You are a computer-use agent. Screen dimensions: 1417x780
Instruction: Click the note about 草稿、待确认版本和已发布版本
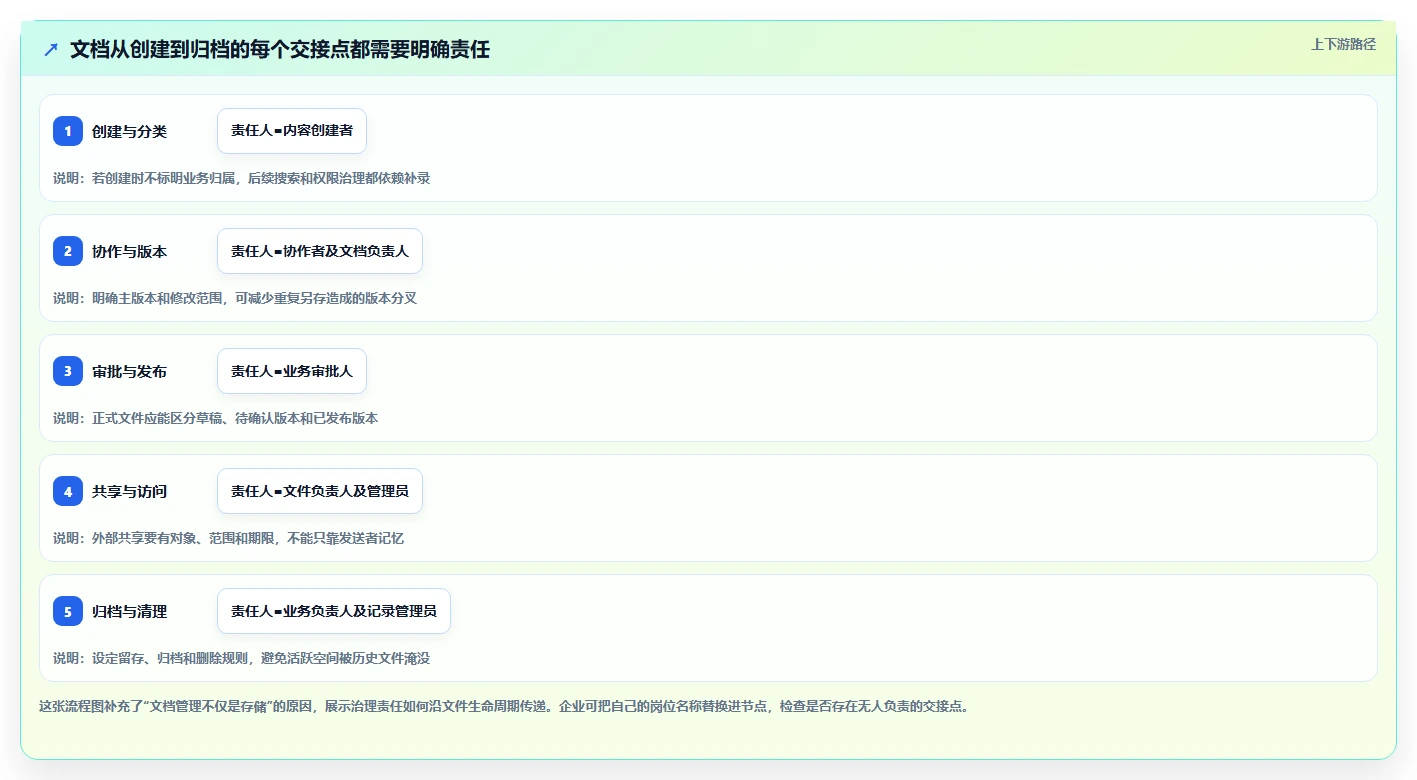215,418
